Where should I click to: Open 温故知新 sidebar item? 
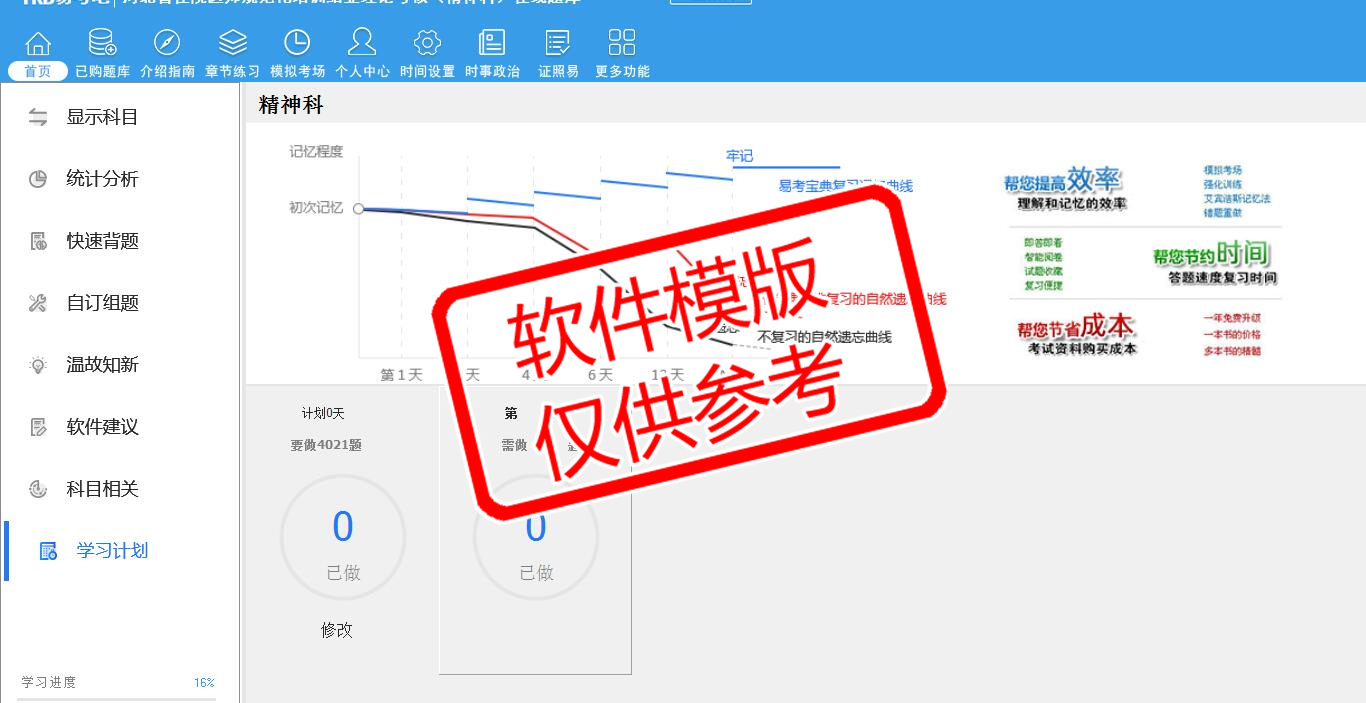[102, 365]
